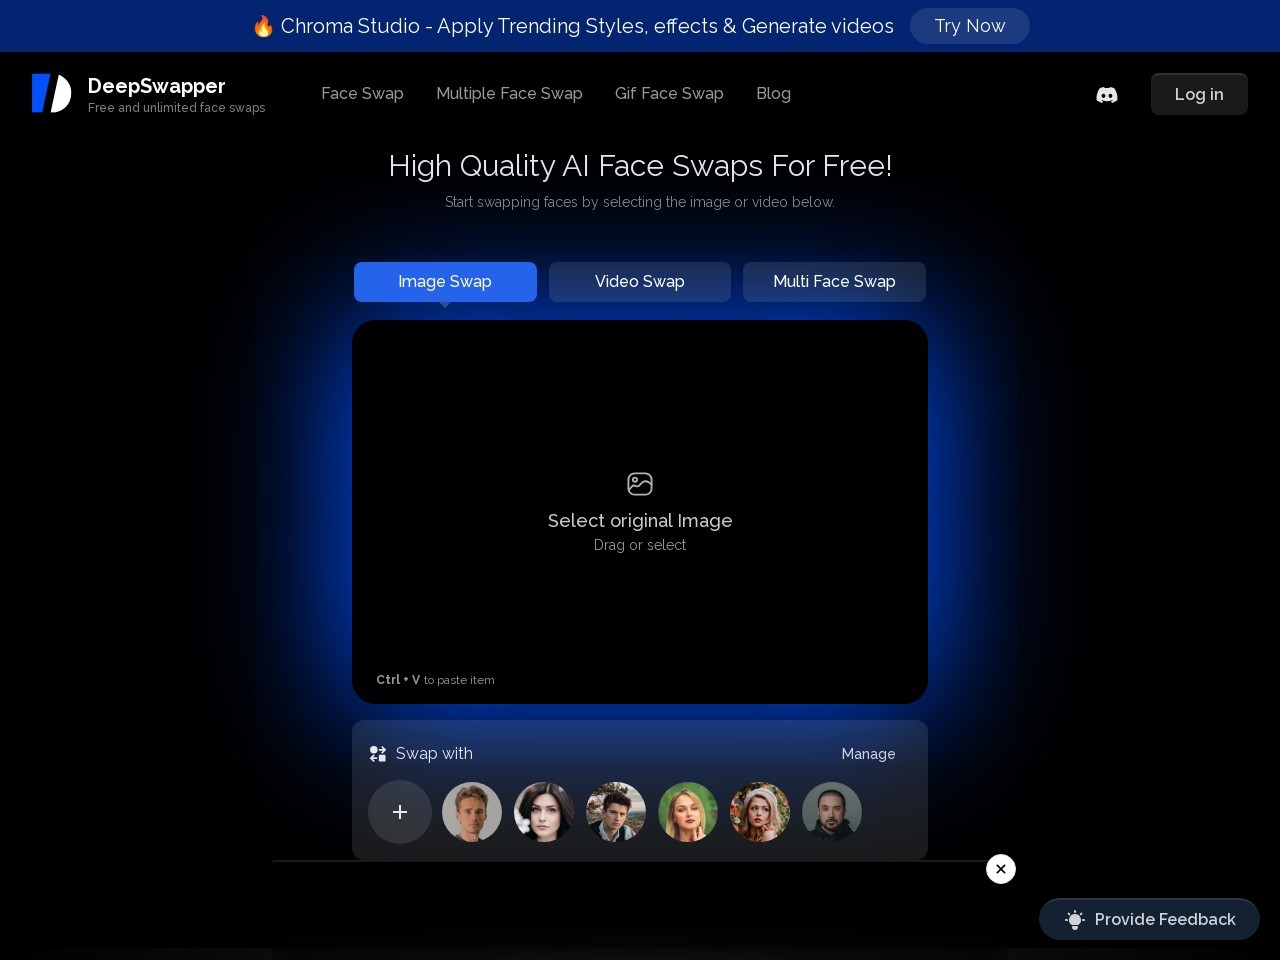The image size is (1280, 960).
Task: Switch to the Multi Face Swap tab
Action: tap(834, 282)
